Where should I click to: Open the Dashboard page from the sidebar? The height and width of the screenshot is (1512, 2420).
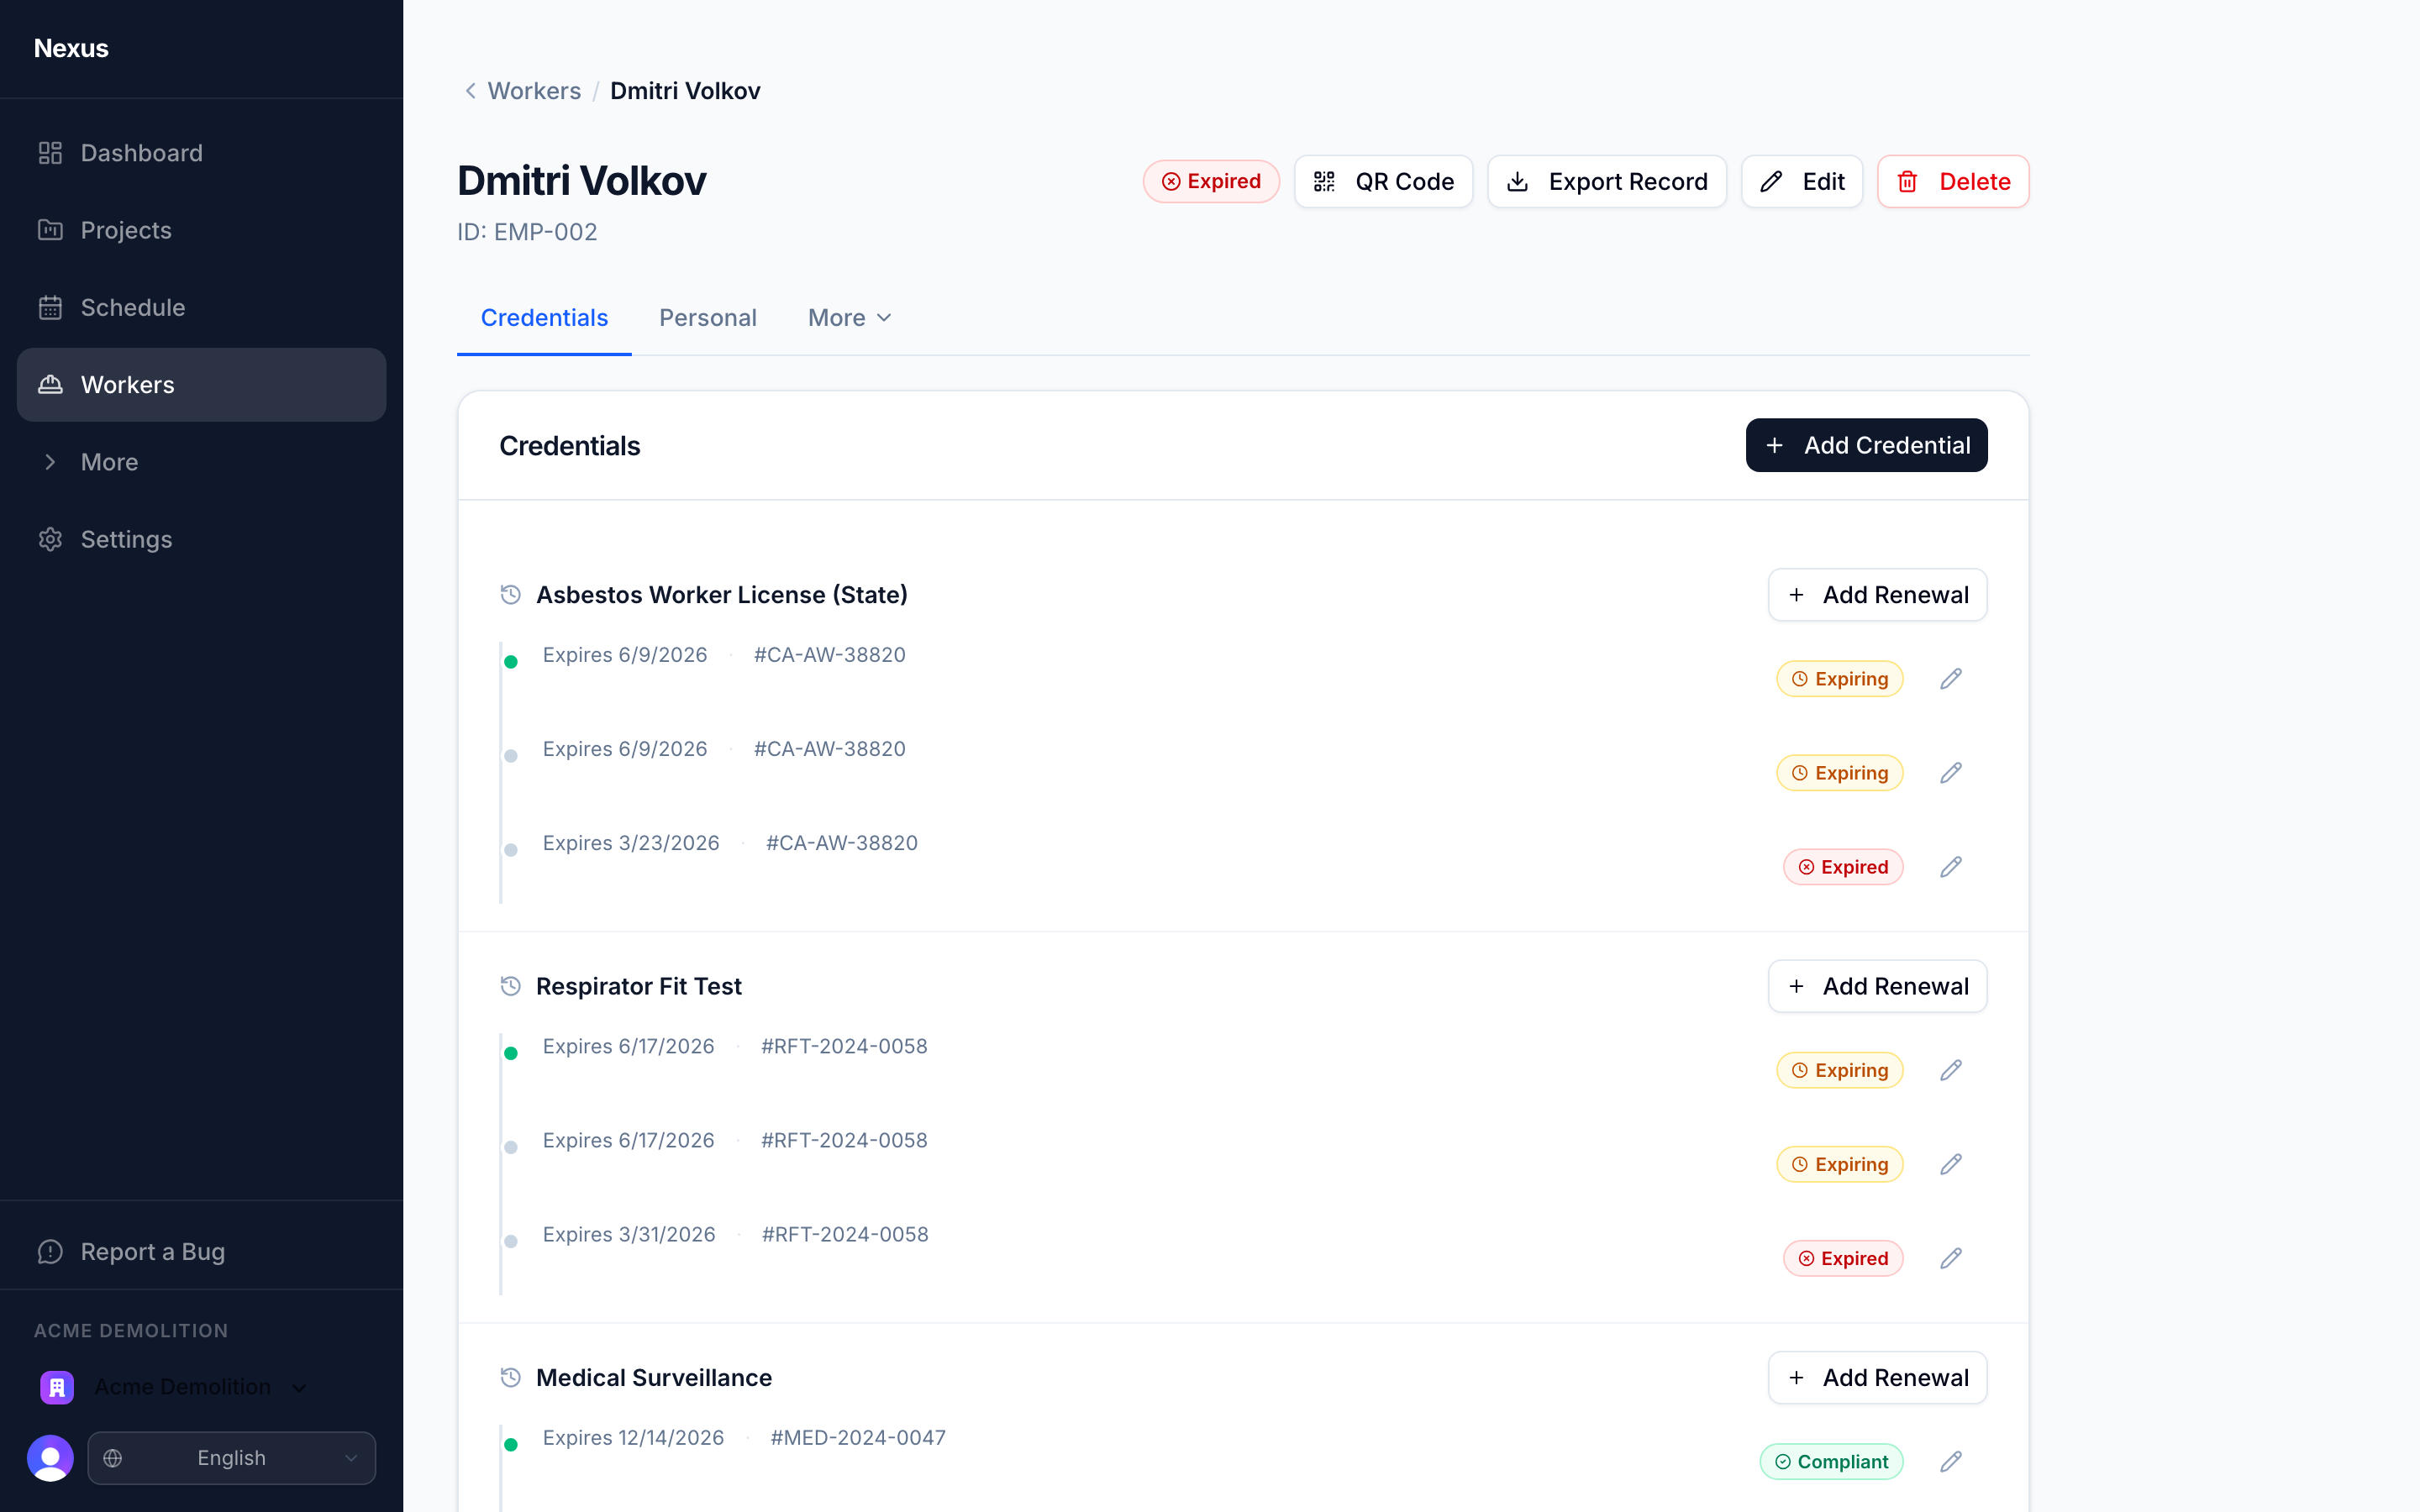click(x=201, y=153)
